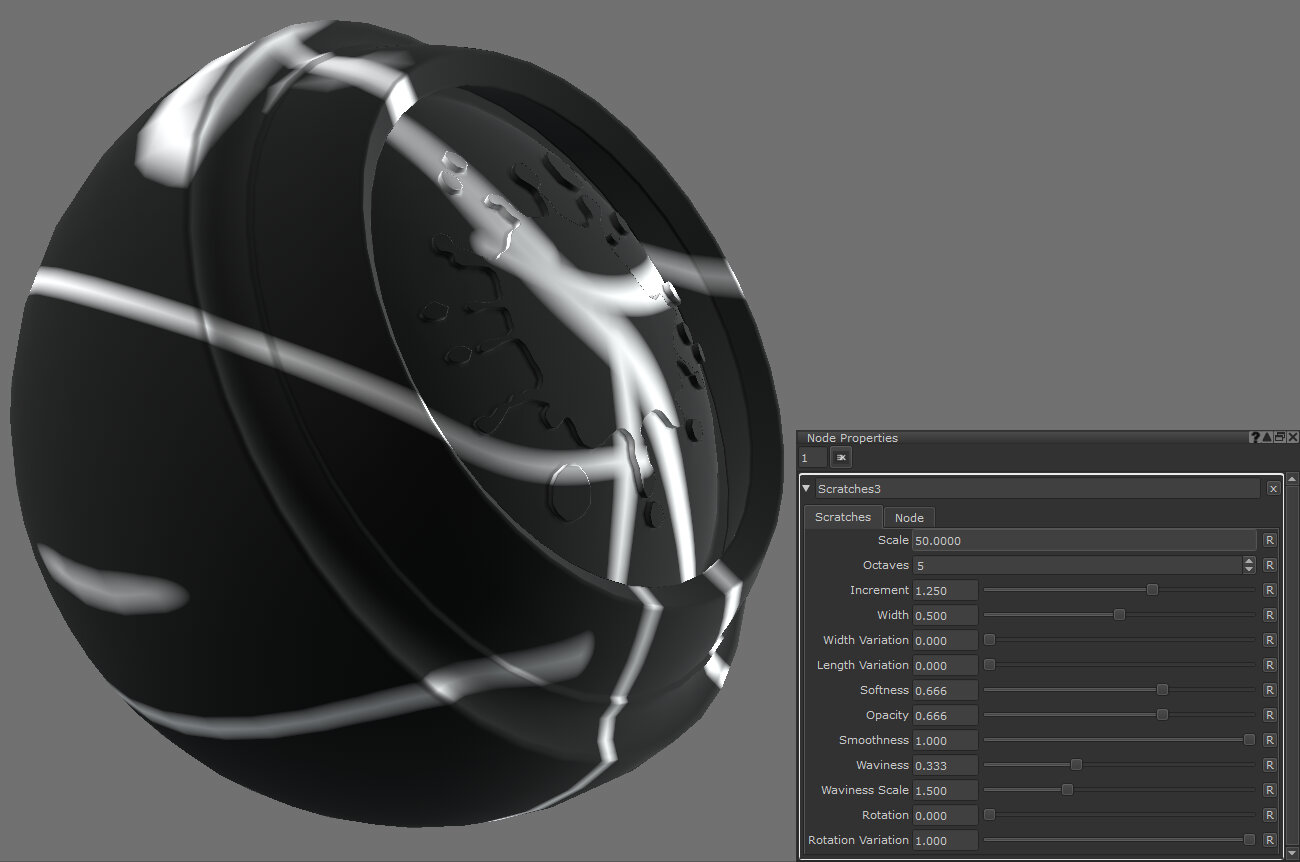
Task: Switch to the Node tab
Action: coord(909,517)
